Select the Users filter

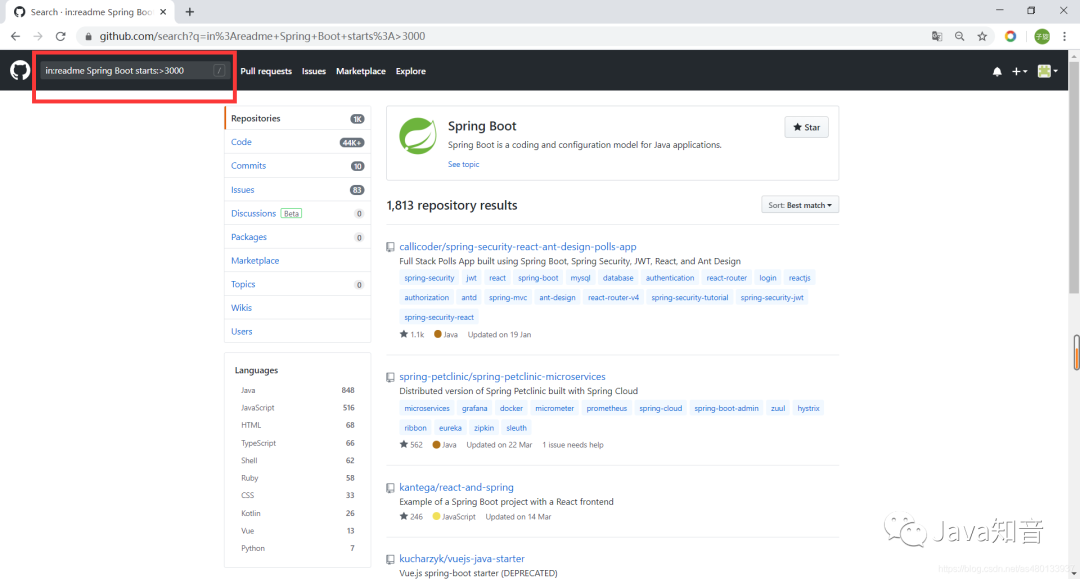[x=298, y=332]
